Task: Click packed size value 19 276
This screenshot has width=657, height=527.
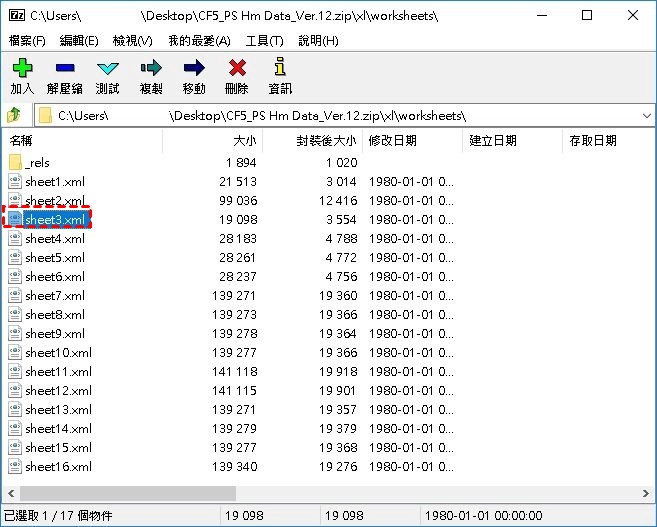Action: pyautogui.click(x=338, y=466)
